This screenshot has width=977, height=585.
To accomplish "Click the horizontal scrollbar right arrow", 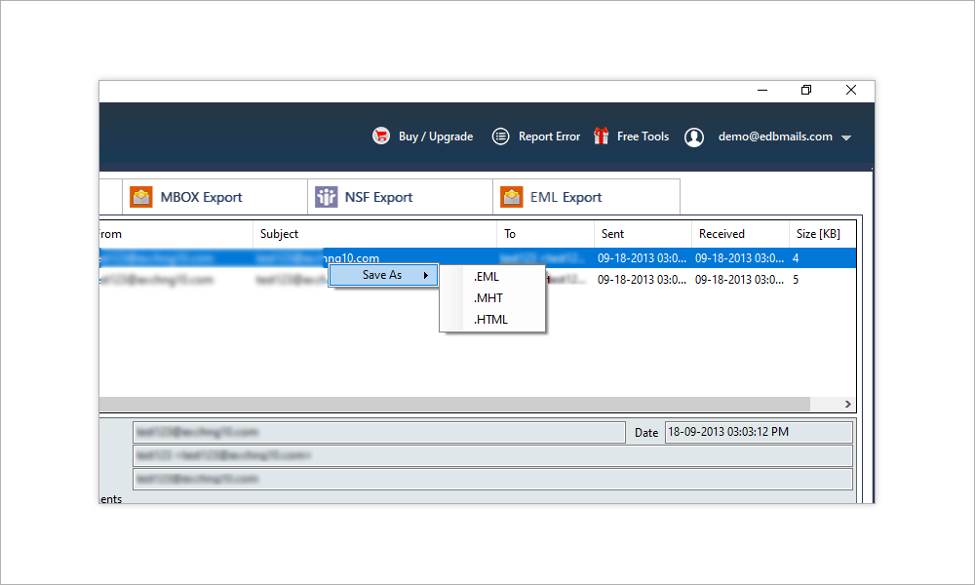I will click(x=848, y=405).
